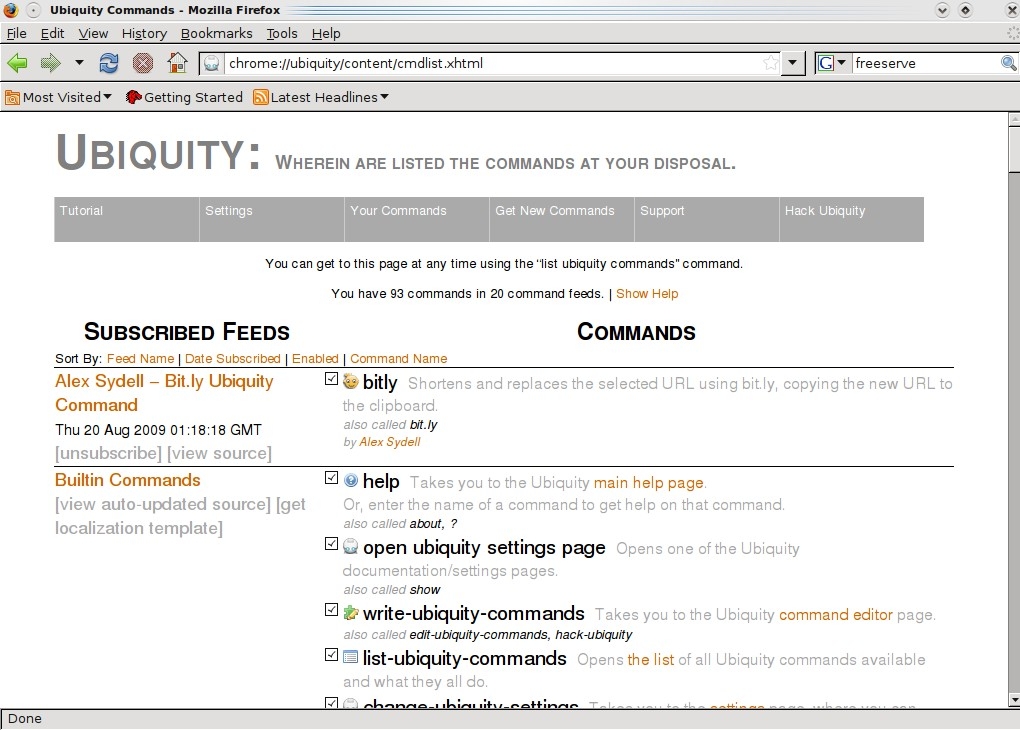Viewport: 1020px width, 730px height.
Task: Click the Getting Started bookmark icon
Action: point(133,97)
